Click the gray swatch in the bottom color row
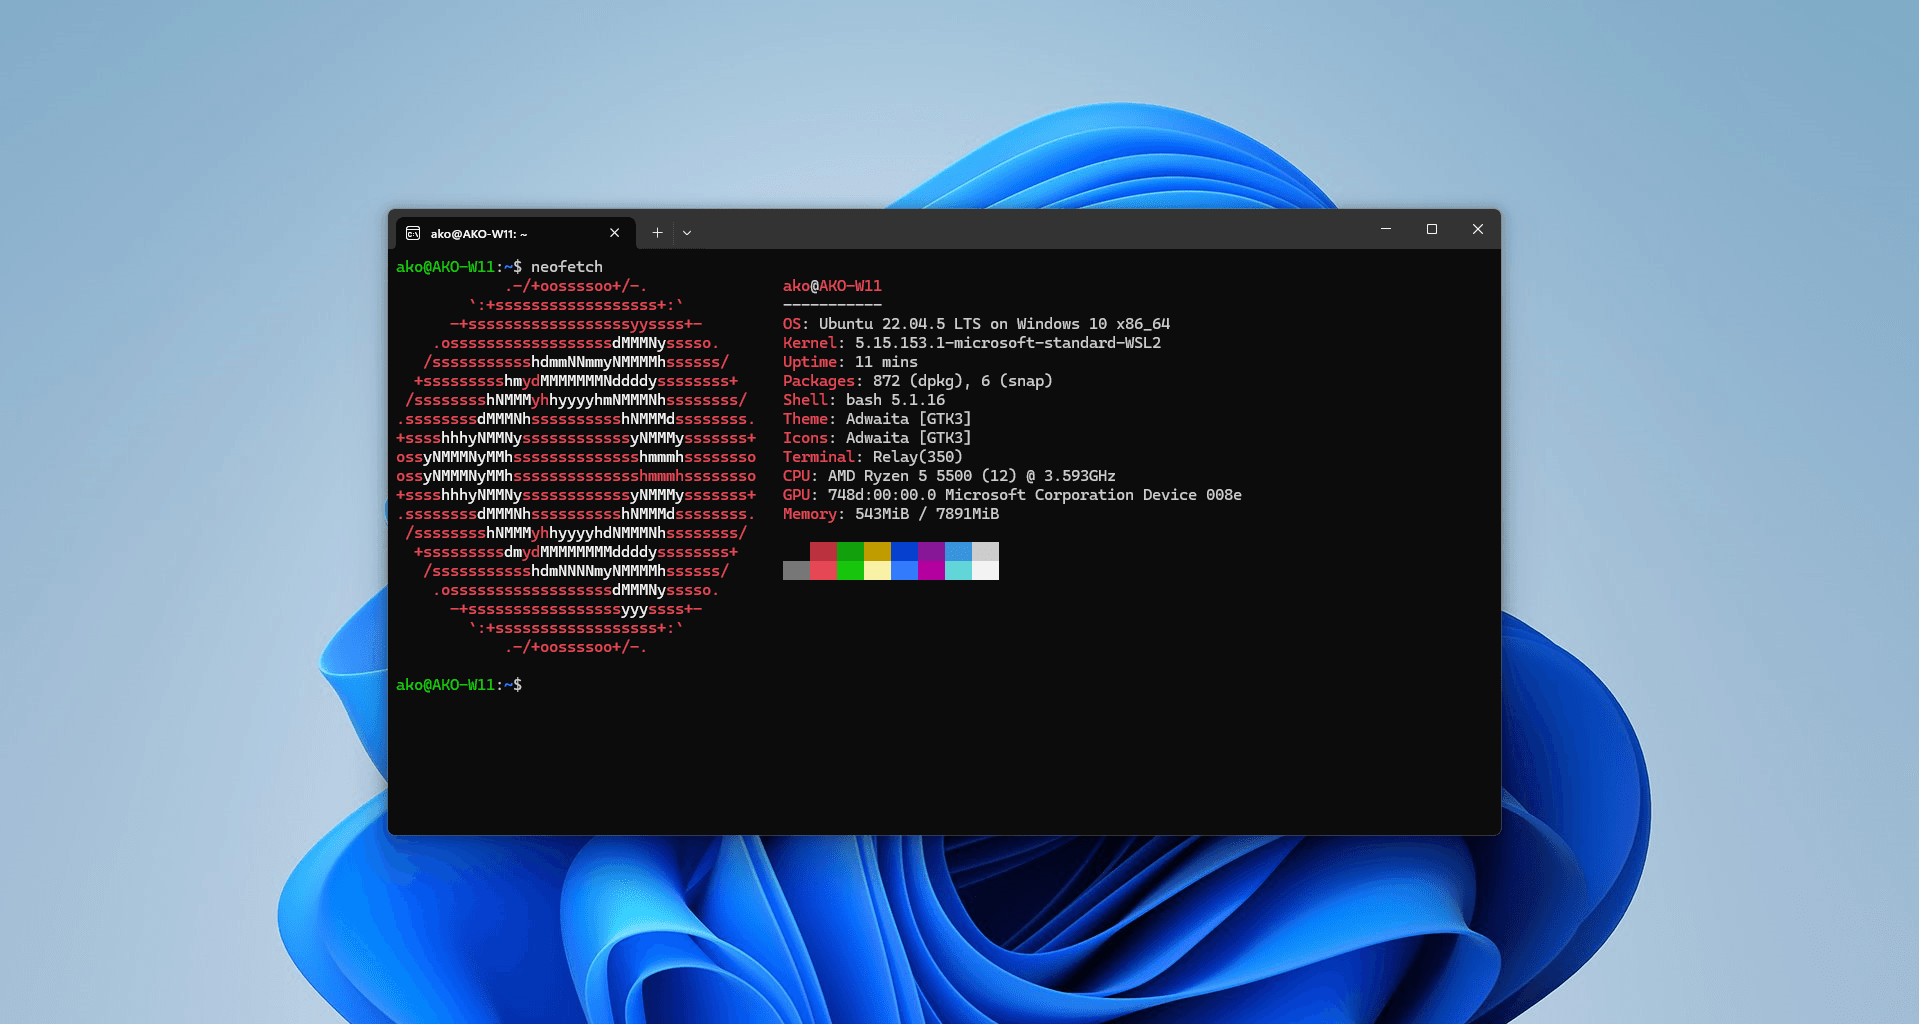The height and width of the screenshot is (1024, 1919). click(796, 571)
